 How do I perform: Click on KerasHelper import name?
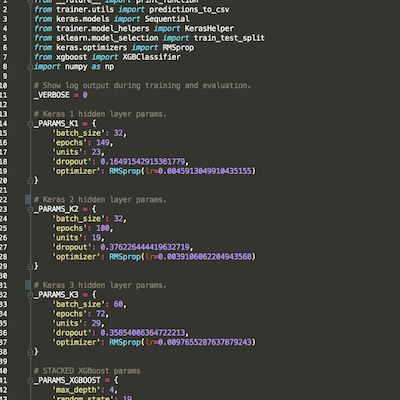click(x=209, y=29)
